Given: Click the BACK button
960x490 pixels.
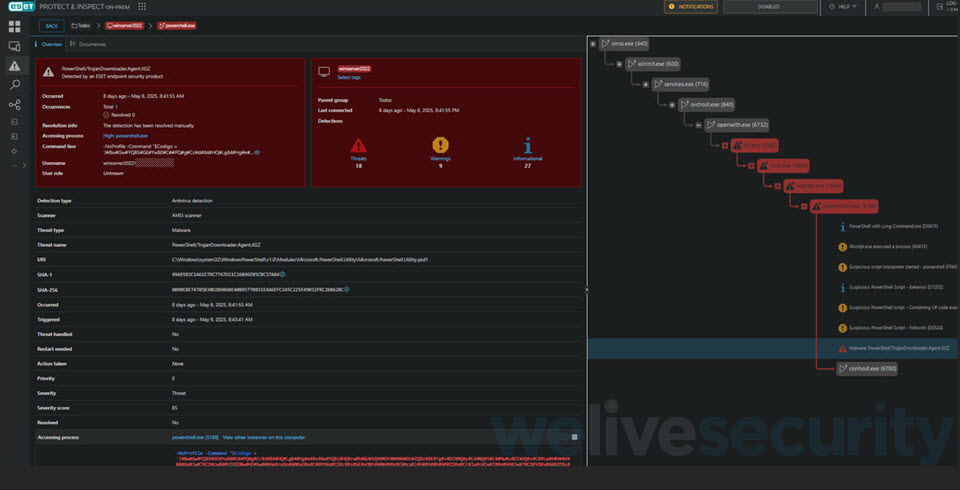Looking at the screenshot, I should (51, 26).
